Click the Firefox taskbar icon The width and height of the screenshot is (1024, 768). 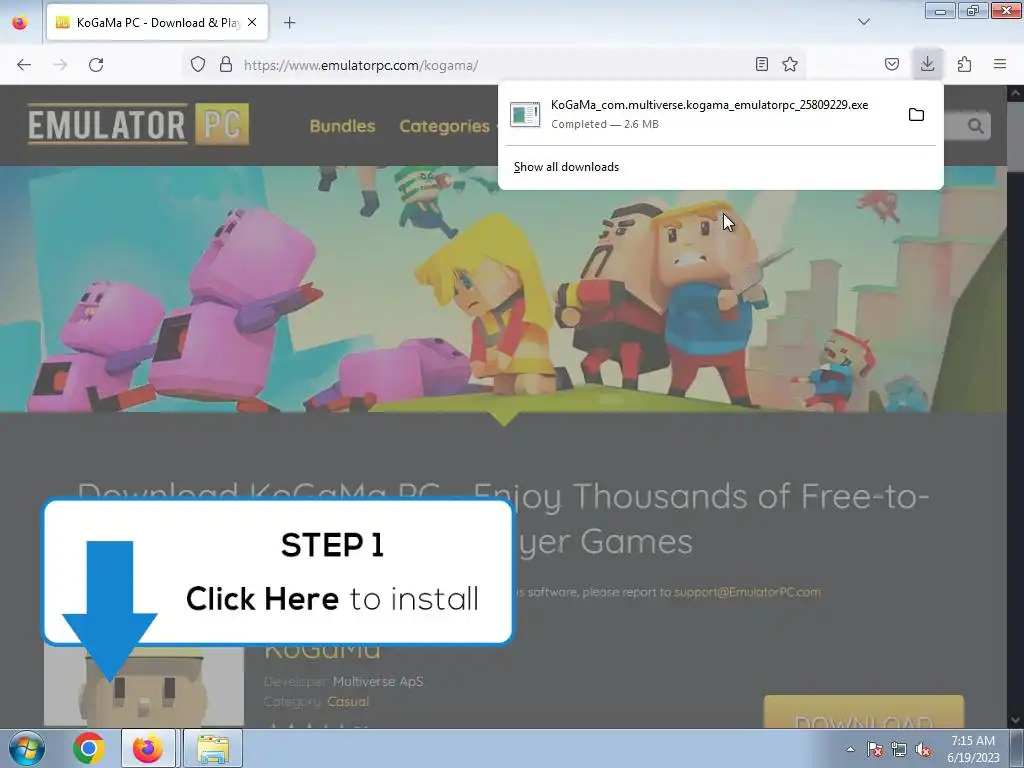(x=148, y=748)
